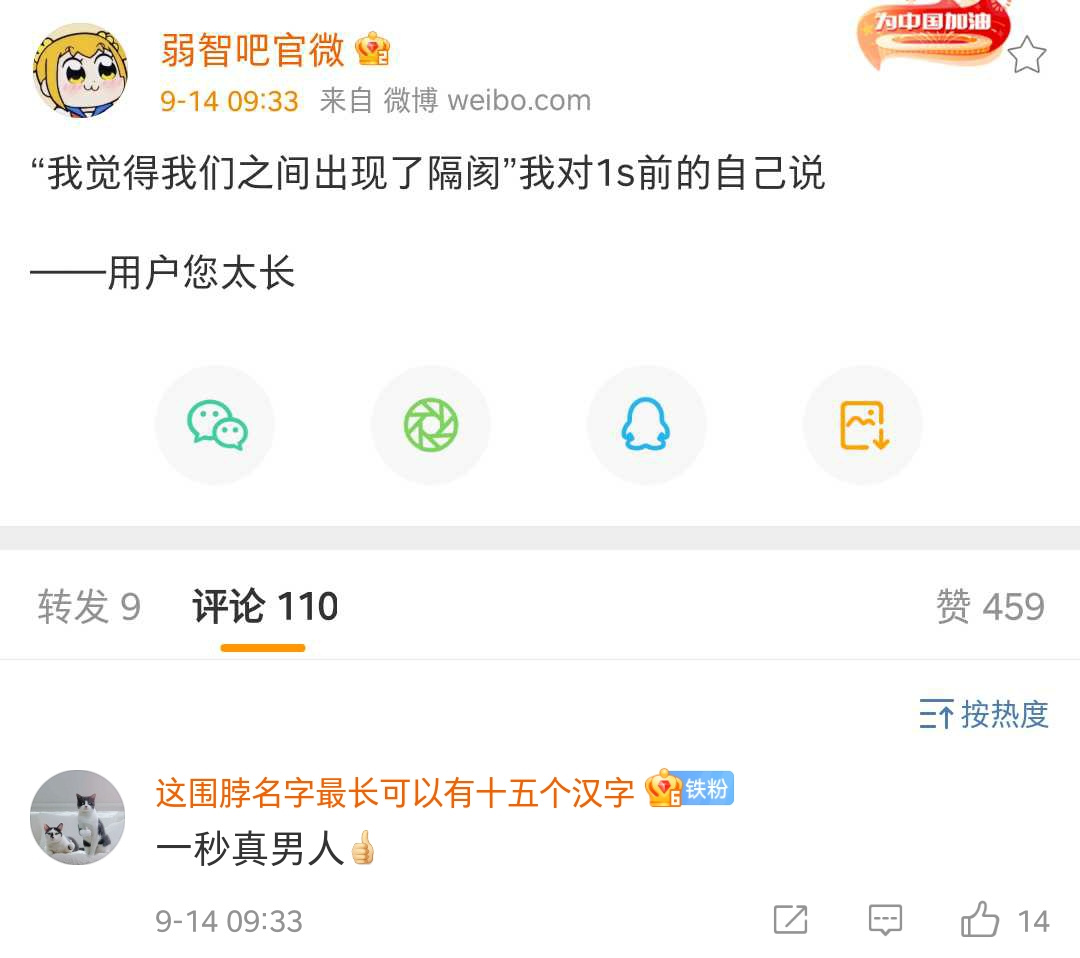Reply to the comment with the speech bubble icon

pos(885,920)
